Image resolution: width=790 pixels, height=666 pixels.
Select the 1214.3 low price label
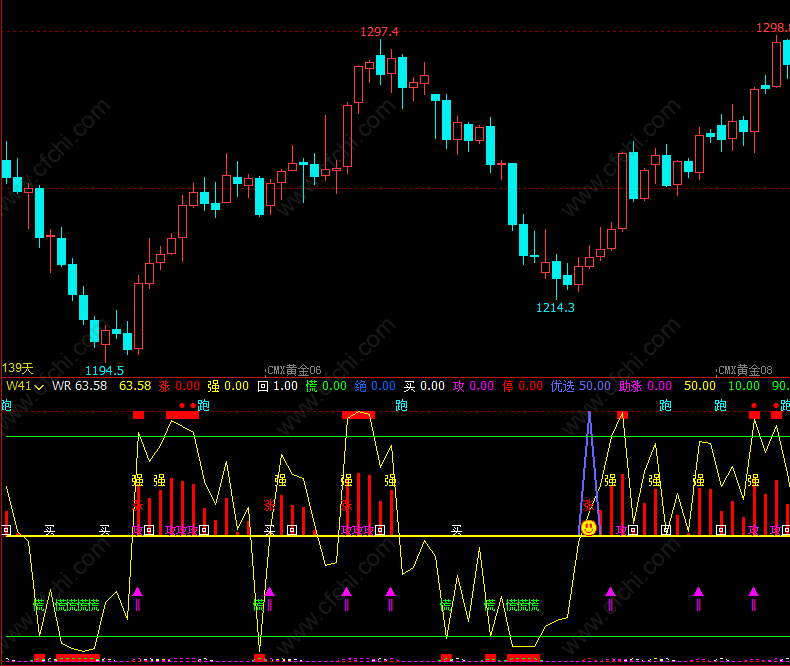click(x=555, y=308)
